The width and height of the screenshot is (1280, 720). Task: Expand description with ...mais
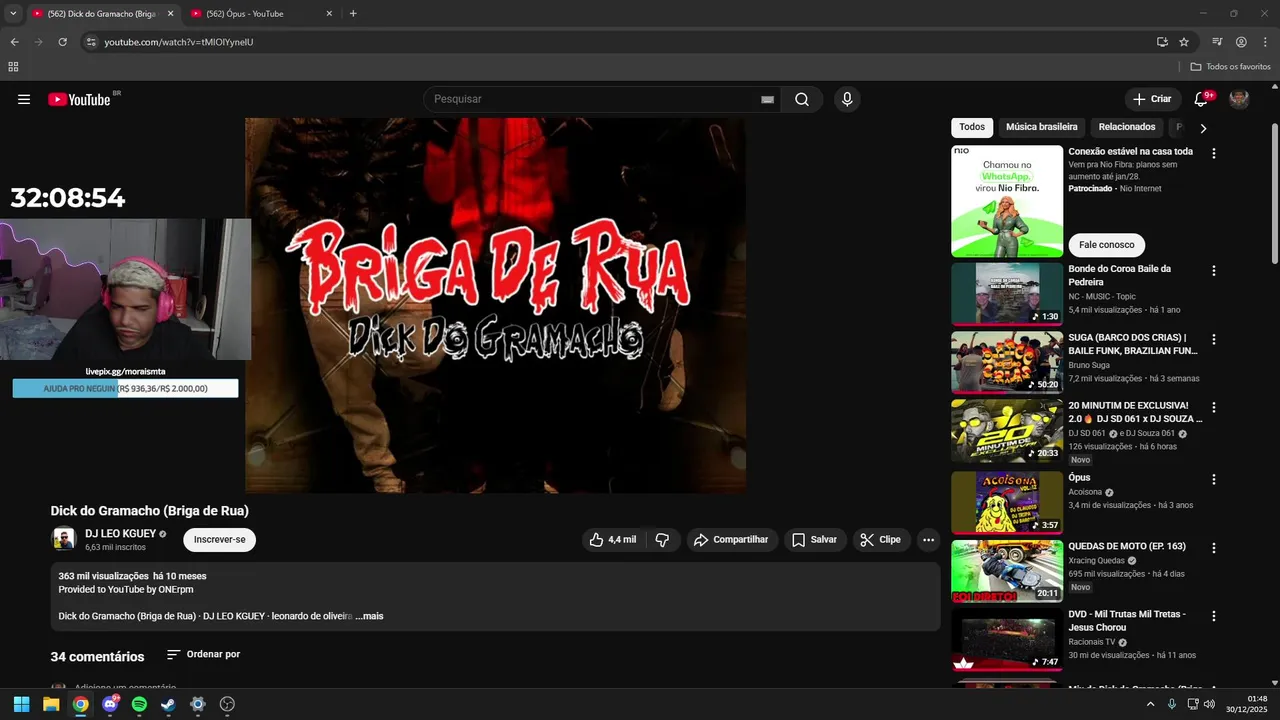click(369, 616)
